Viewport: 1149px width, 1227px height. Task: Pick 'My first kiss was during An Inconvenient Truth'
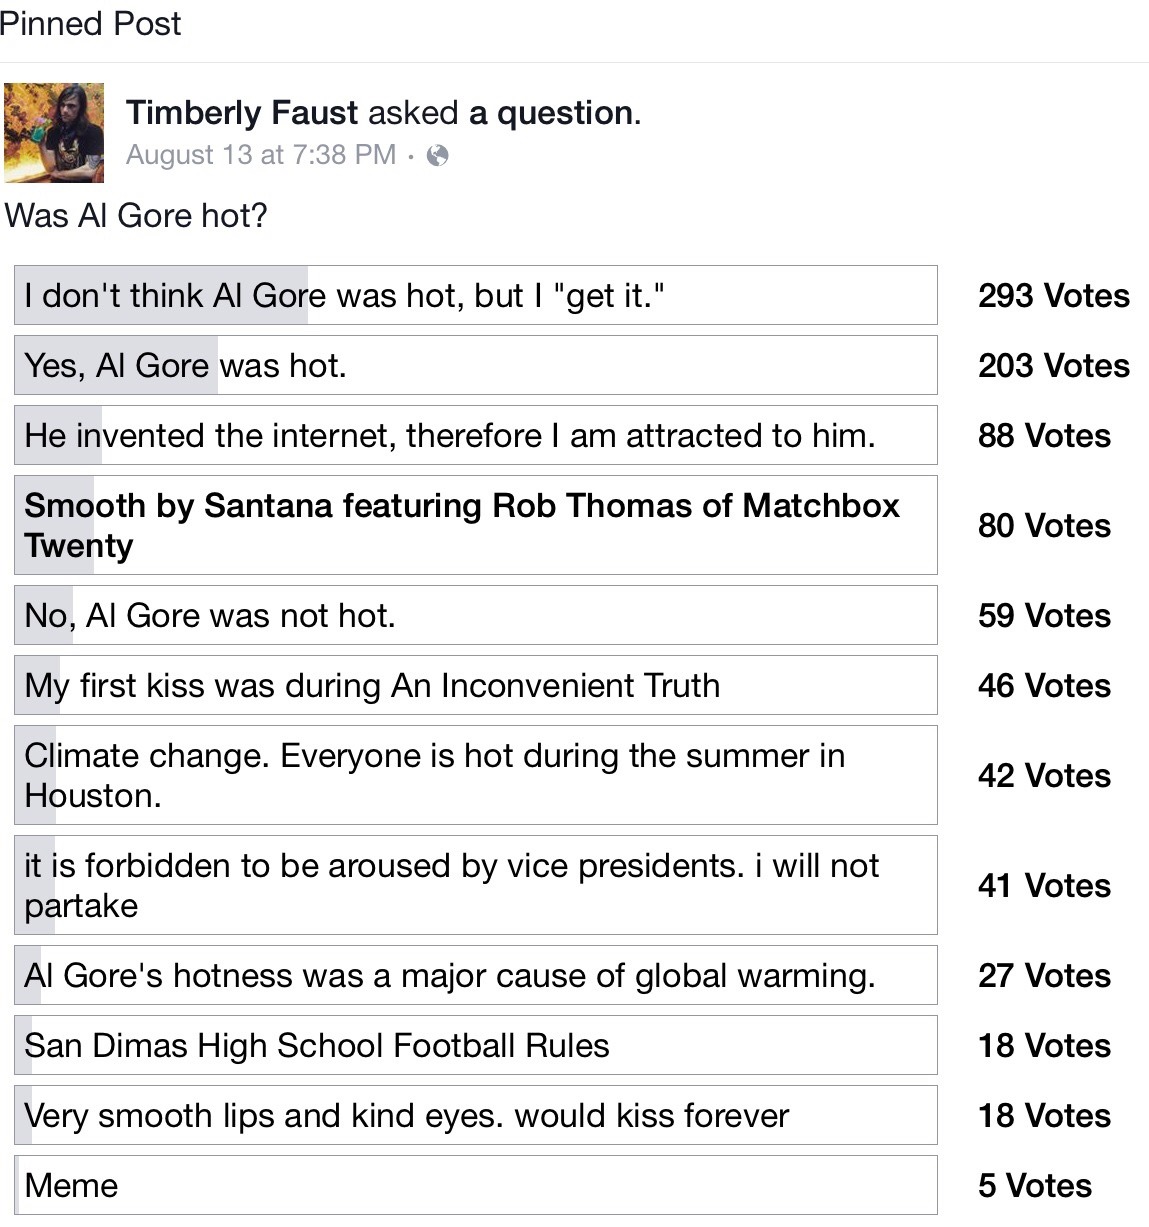[x=475, y=685]
